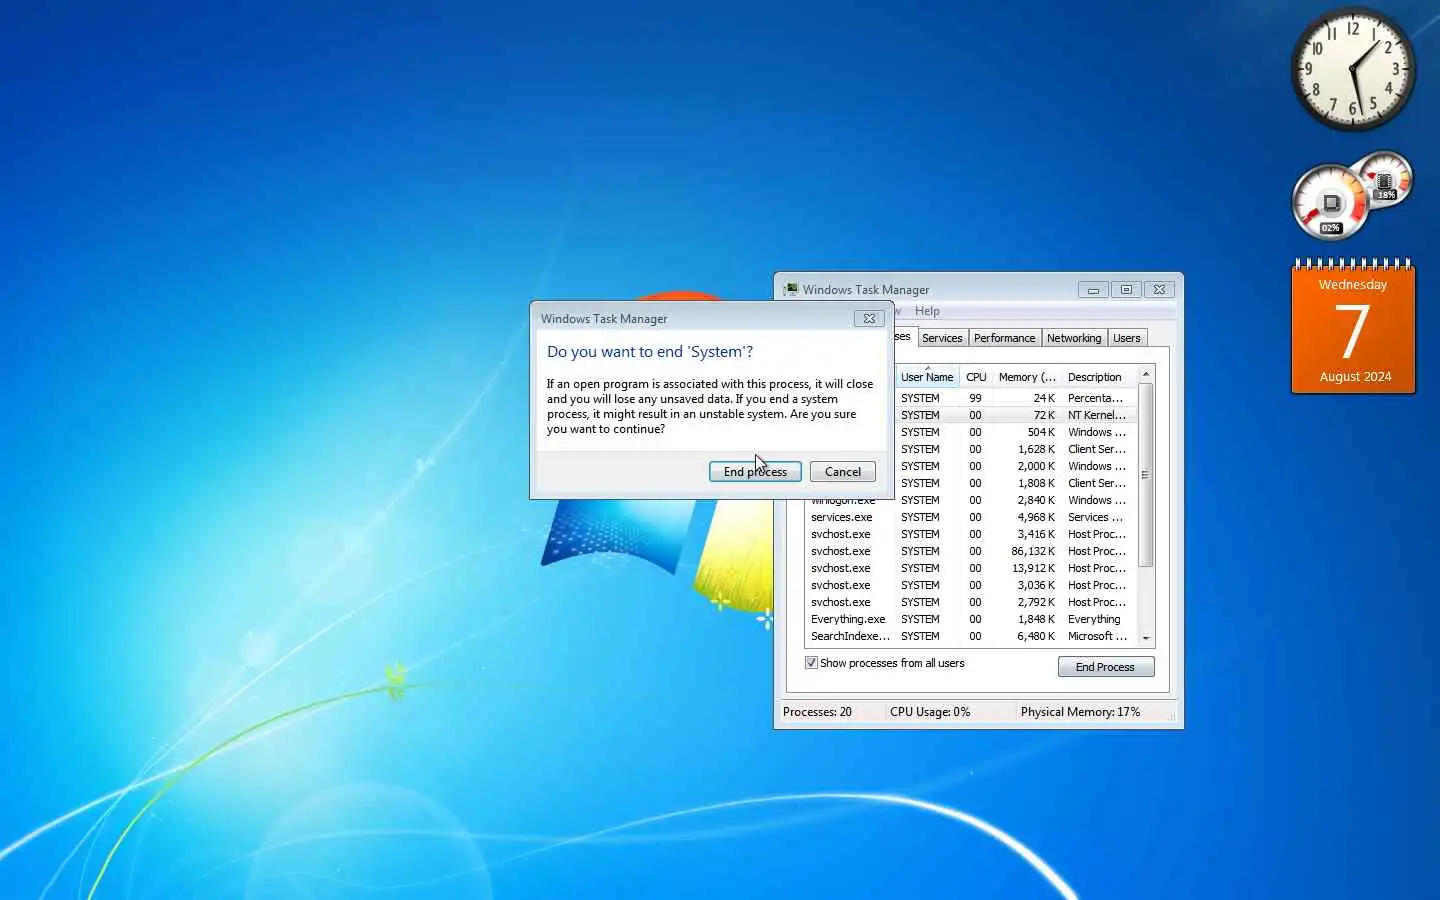Sort by the User Name column header
Viewport: 1440px width, 900px height.
[927, 377]
